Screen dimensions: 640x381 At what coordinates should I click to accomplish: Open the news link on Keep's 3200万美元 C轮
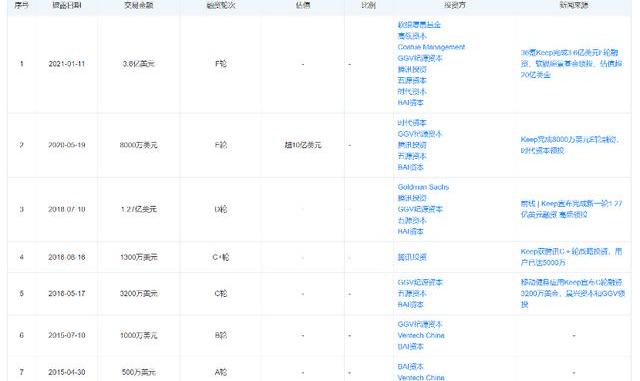coord(572,293)
